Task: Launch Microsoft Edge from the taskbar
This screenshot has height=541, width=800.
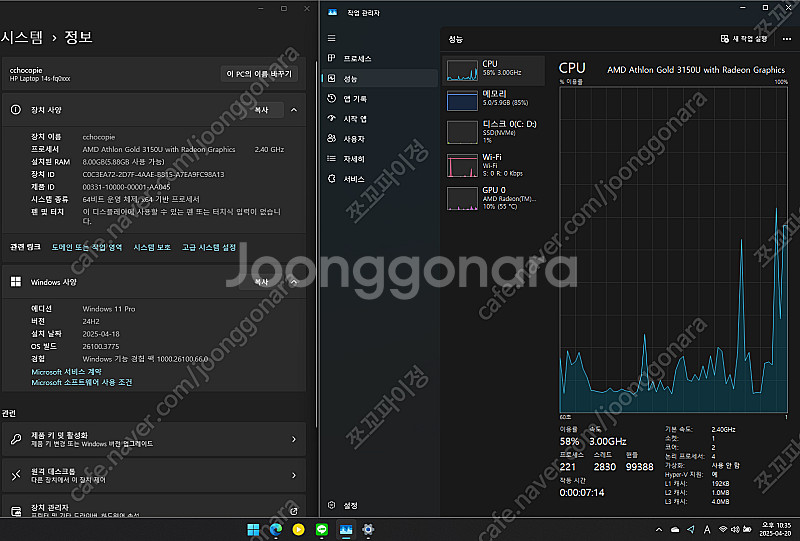Action: tap(276, 530)
